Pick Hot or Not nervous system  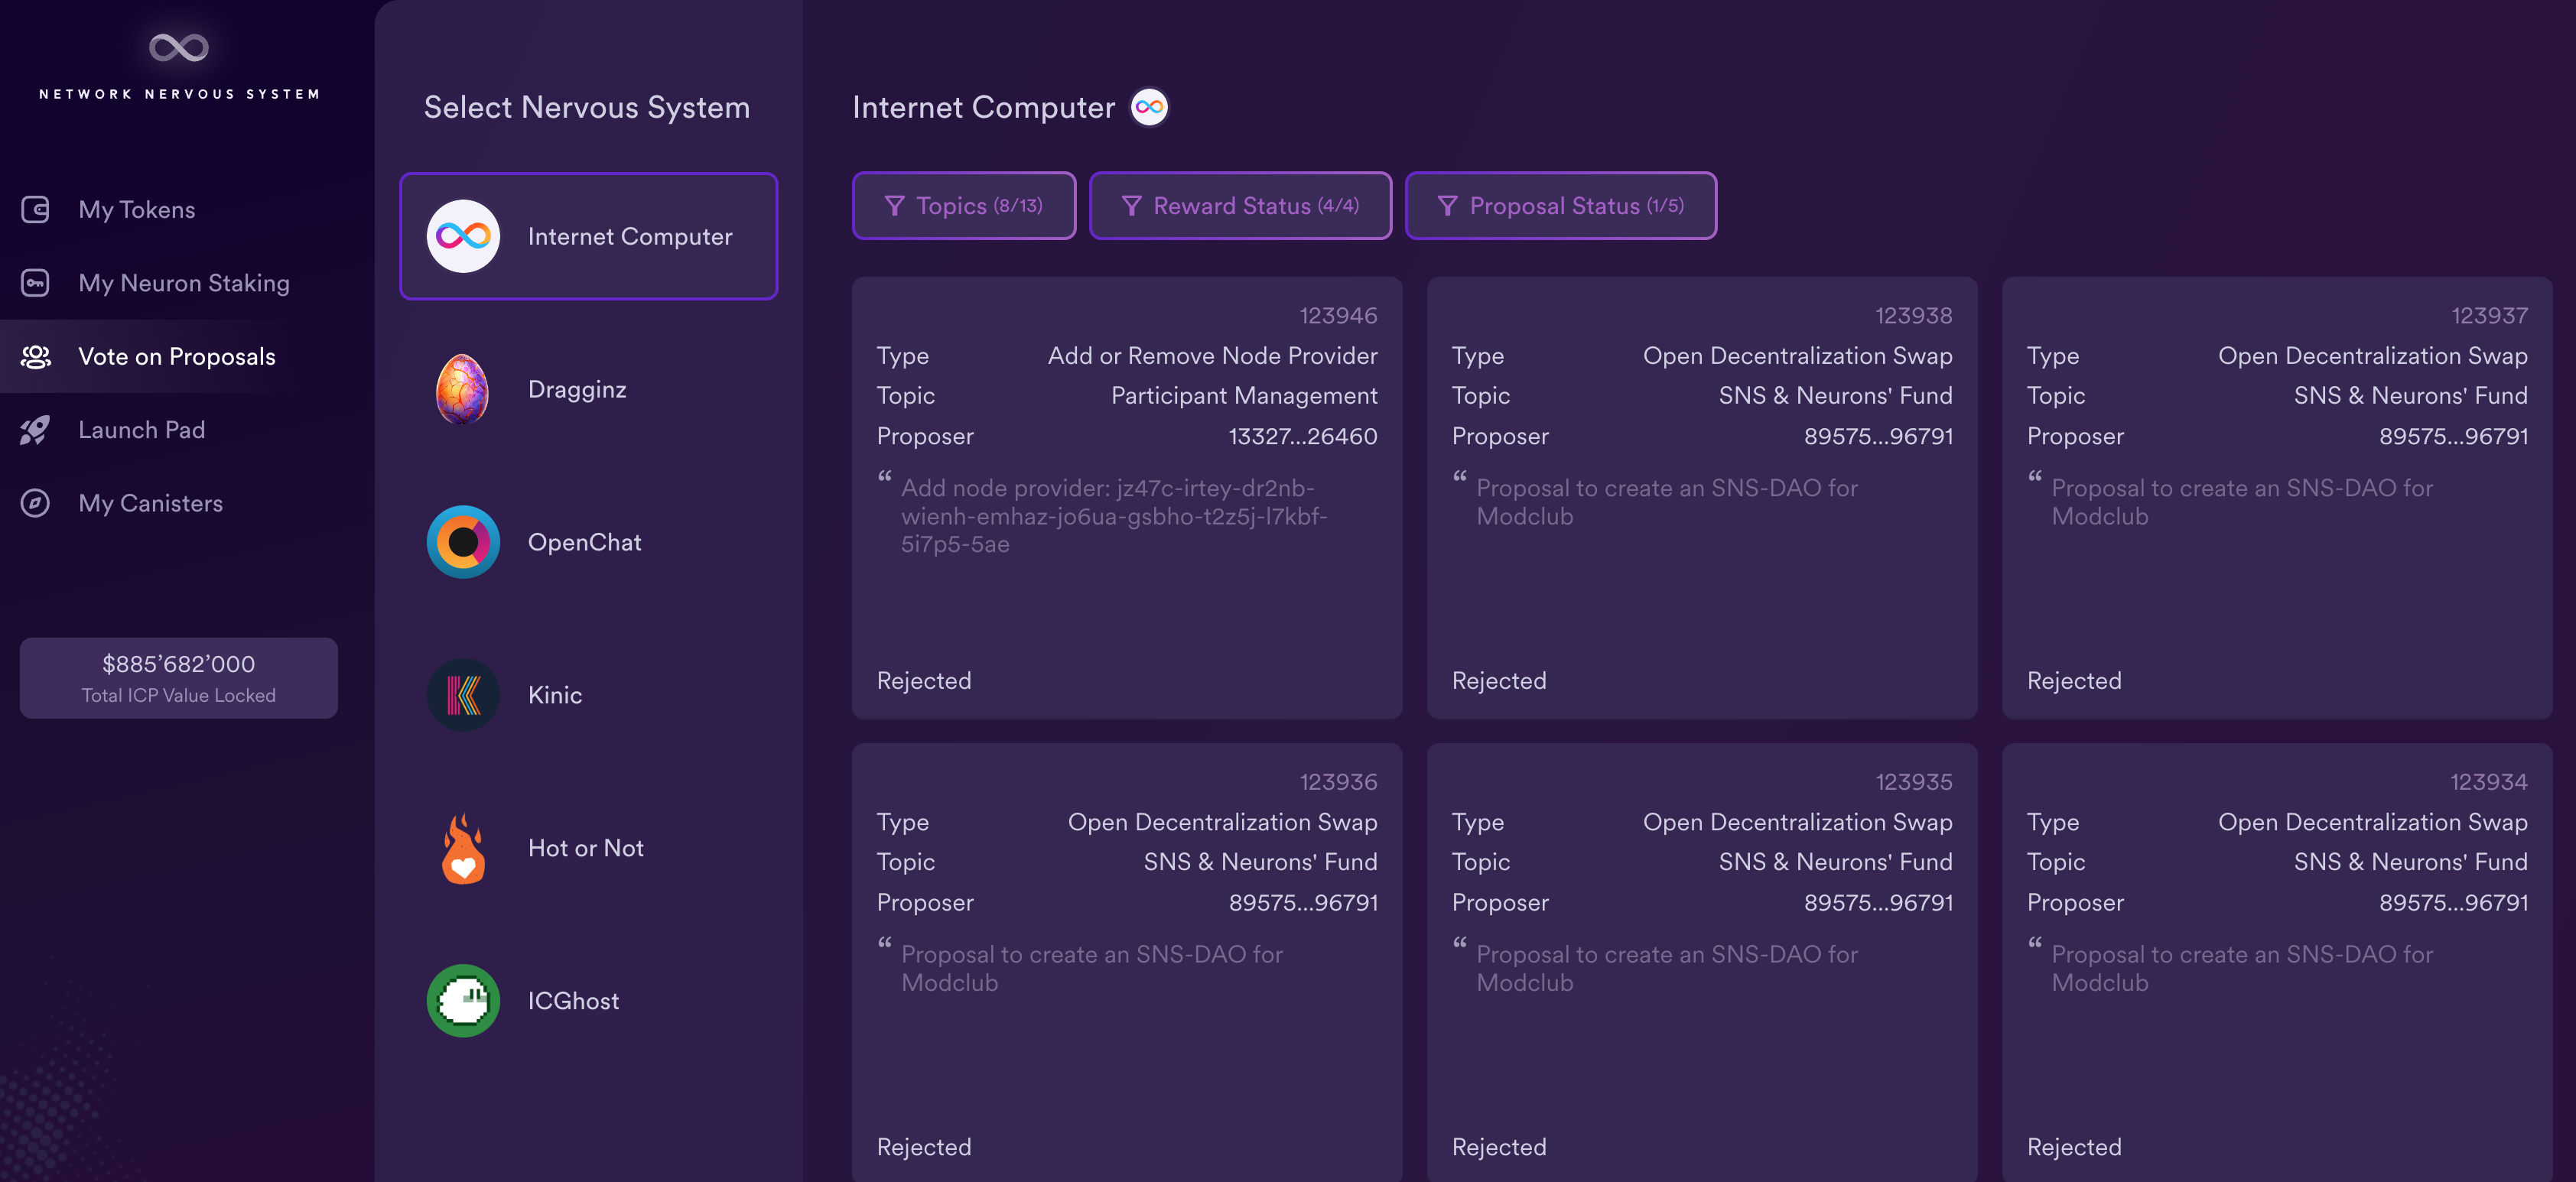pyautogui.click(x=588, y=848)
